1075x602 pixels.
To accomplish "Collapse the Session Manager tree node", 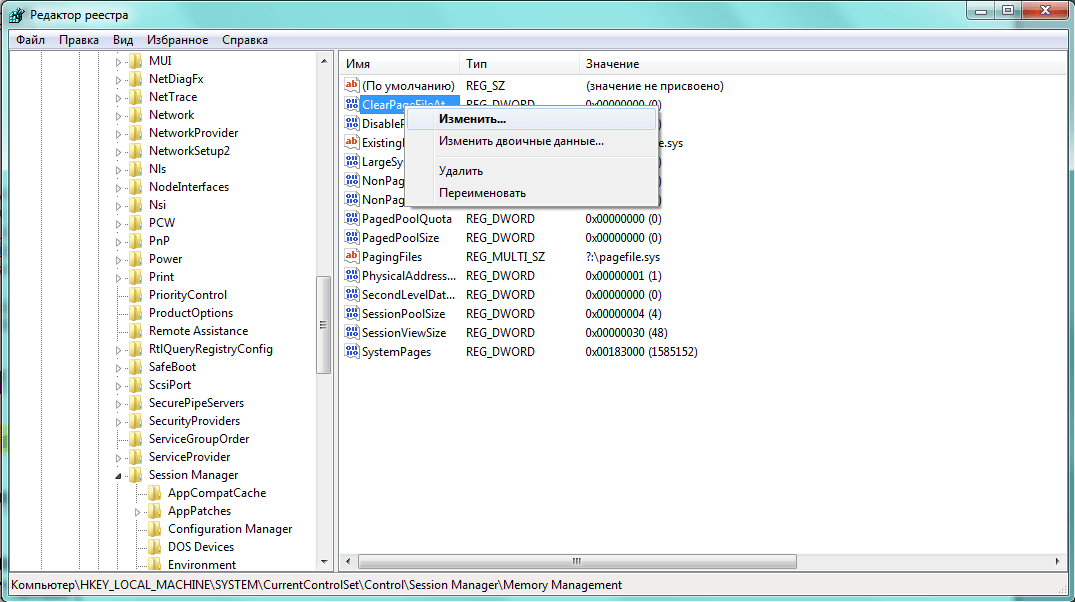I will pyautogui.click(x=119, y=476).
